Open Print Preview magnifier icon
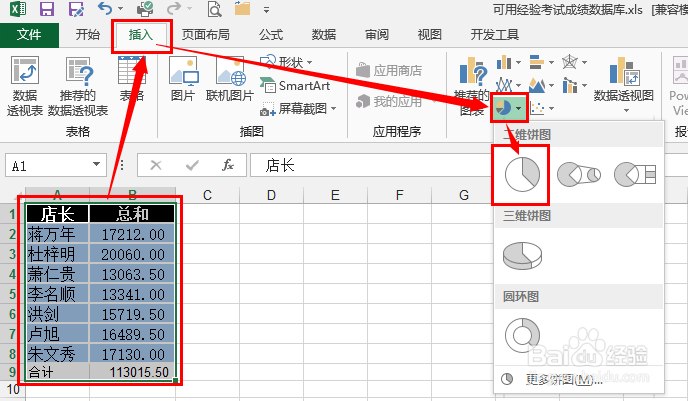 click(x=214, y=9)
